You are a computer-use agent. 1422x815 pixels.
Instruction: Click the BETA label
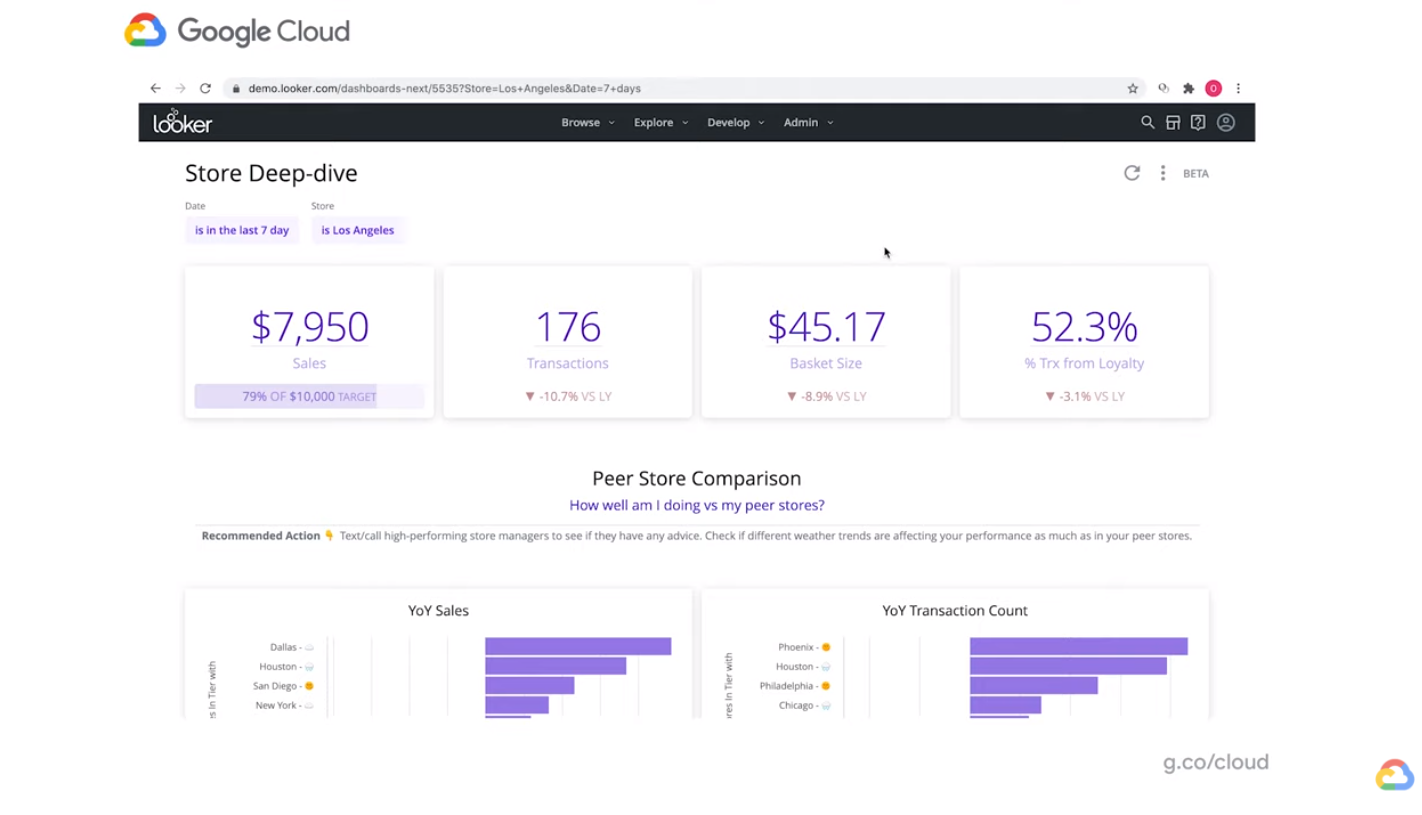[x=1196, y=173]
